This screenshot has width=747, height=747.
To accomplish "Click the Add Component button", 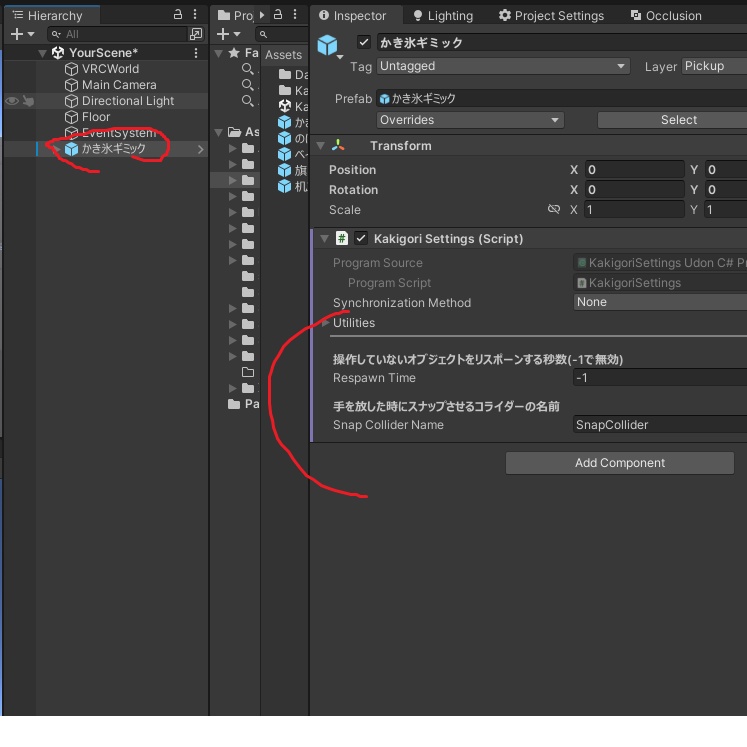I will tap(620, 463).
